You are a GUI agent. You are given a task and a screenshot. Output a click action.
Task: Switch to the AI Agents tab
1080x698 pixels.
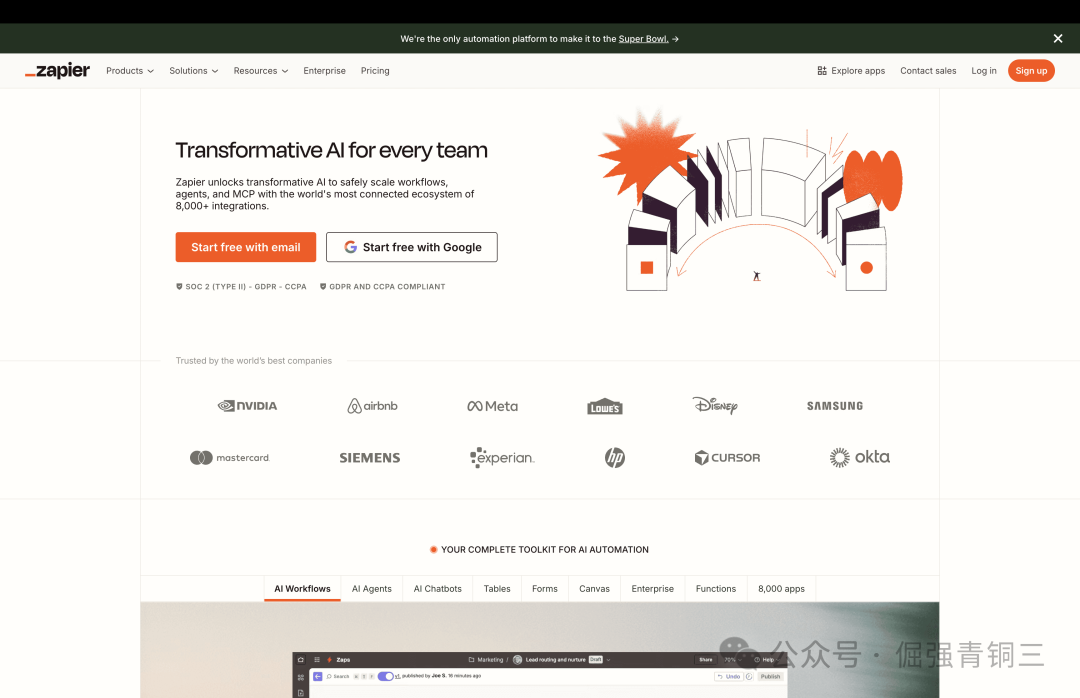[x=372, y=588]
